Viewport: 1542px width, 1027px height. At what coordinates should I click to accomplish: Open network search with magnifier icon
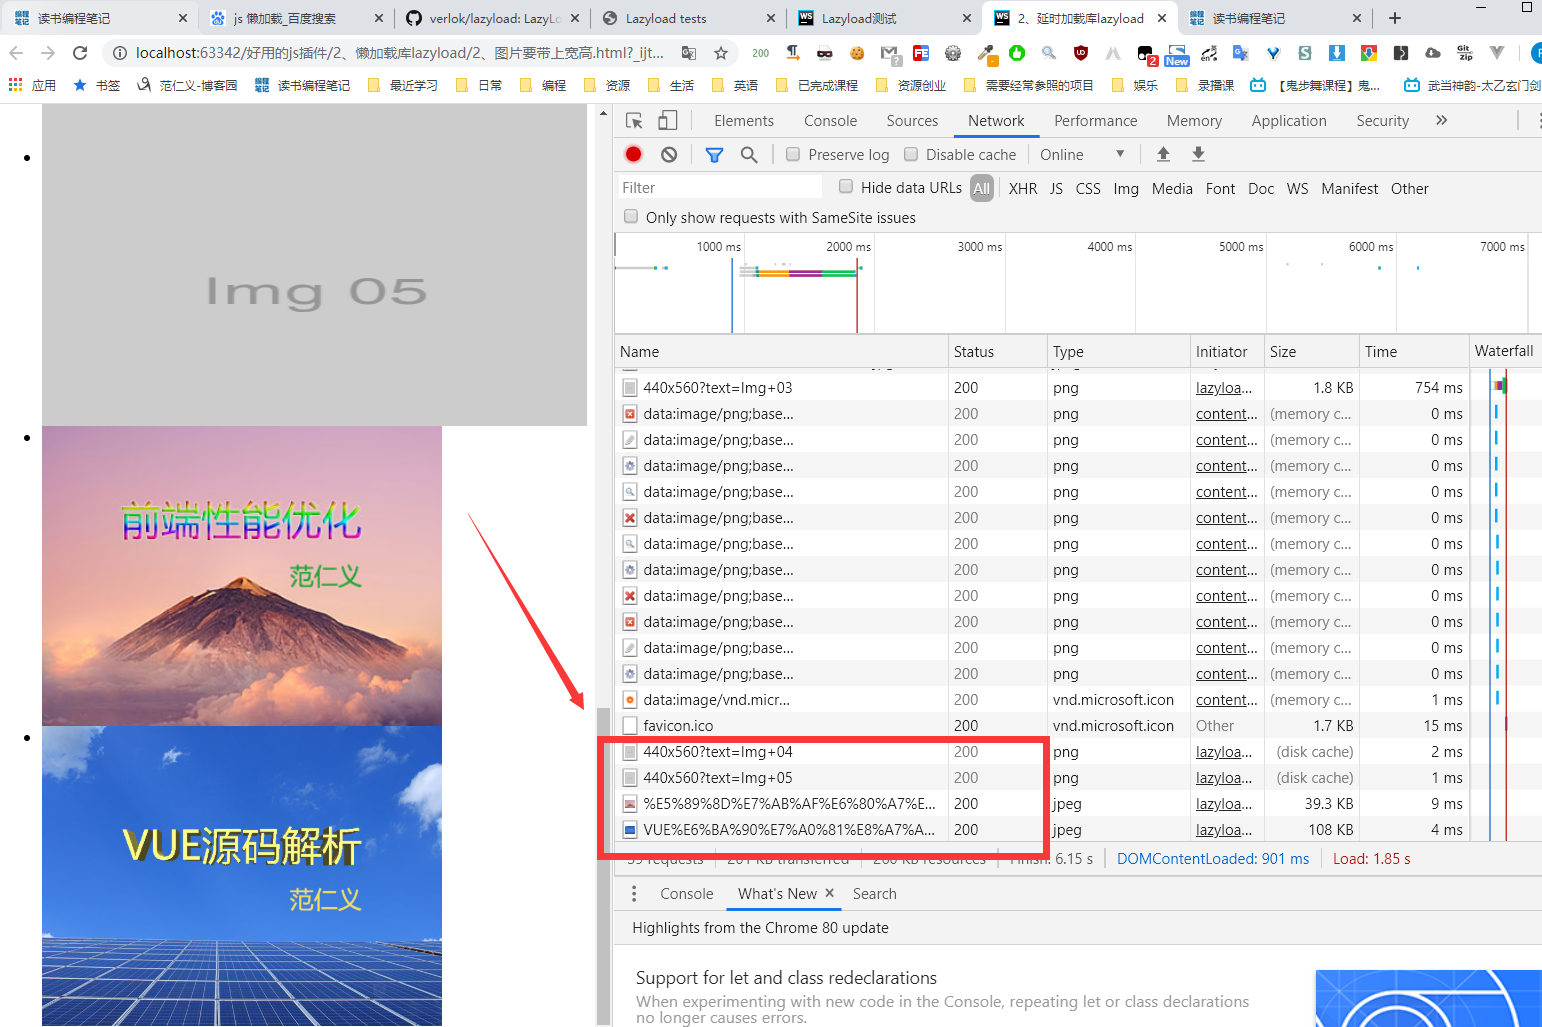coord(749,154)
